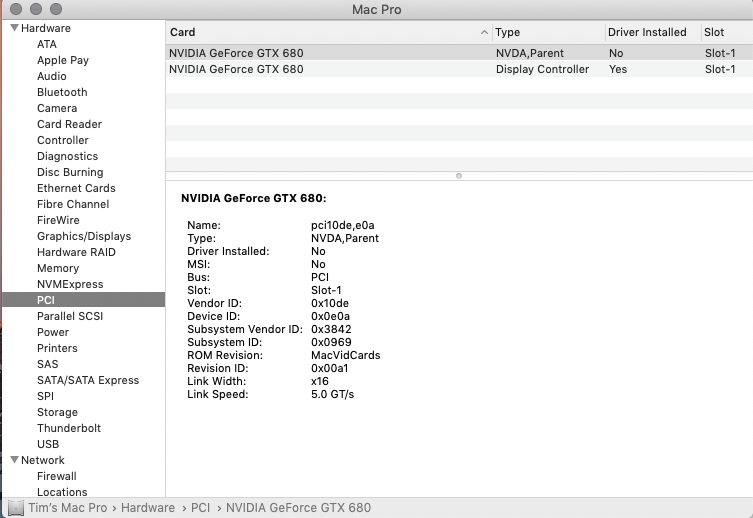The width and height of the screenshot is (753, 518).
Task: Open the Bluetooth hardware entry
Action: point(62,92)
